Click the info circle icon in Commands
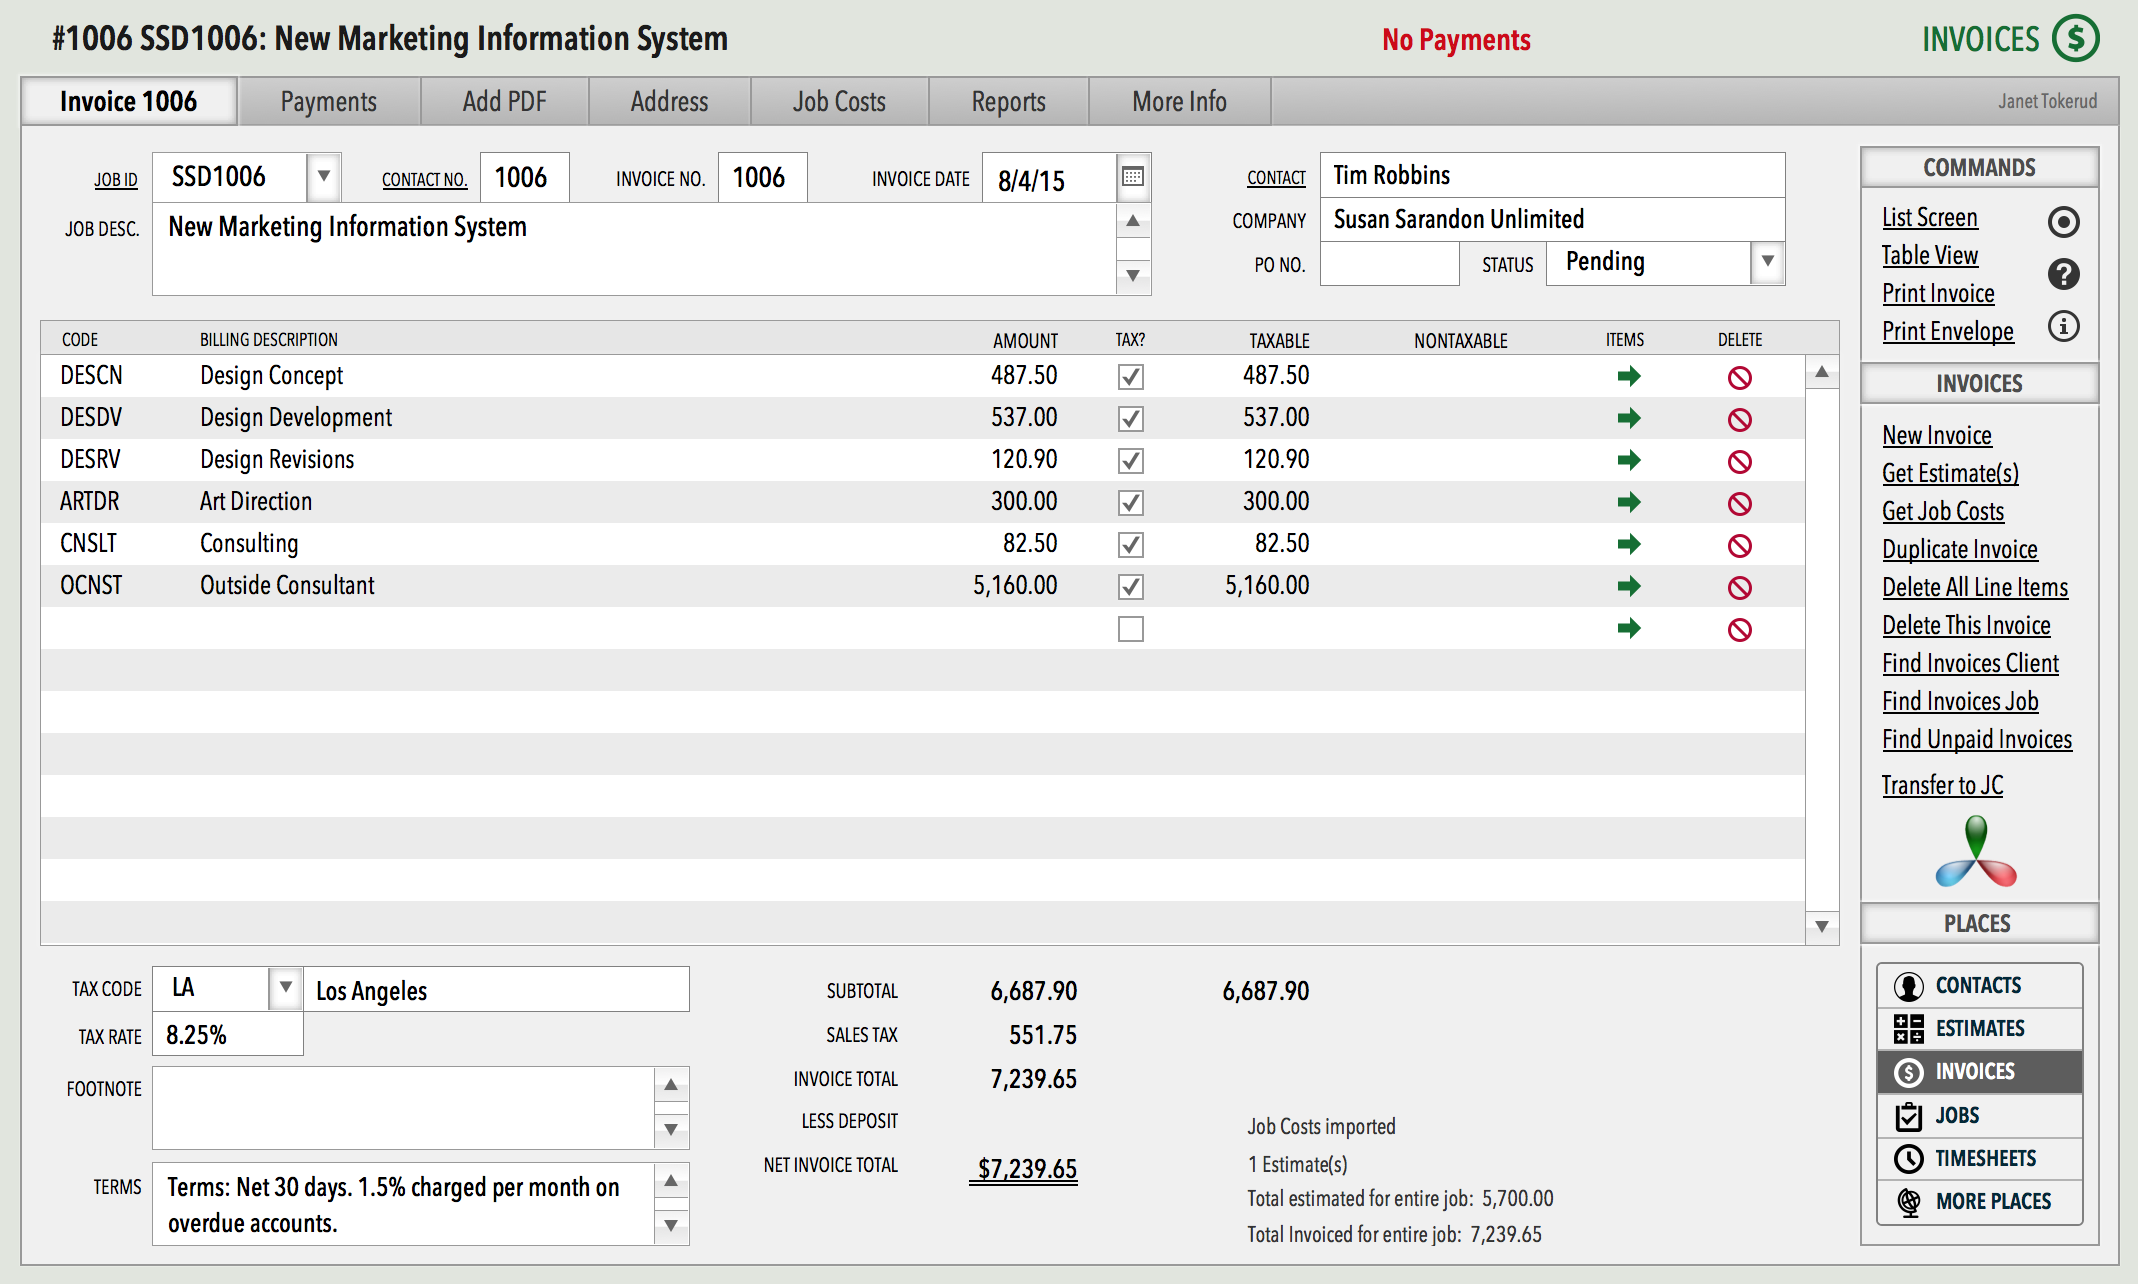This screenshot has height=1284, width=2138. (x=2063, y=326)
